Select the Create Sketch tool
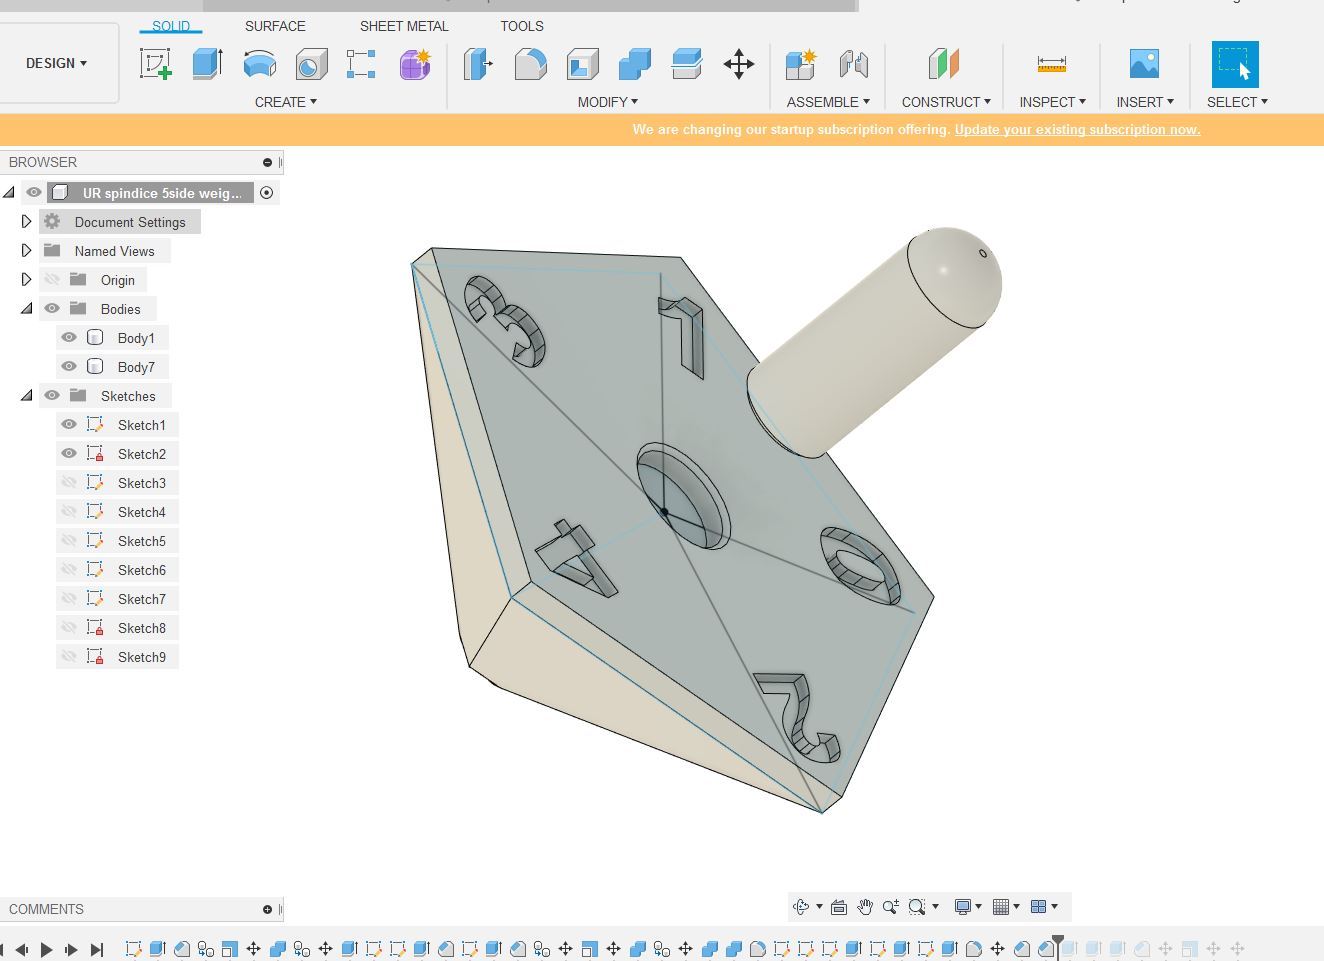 click(155, 64)
